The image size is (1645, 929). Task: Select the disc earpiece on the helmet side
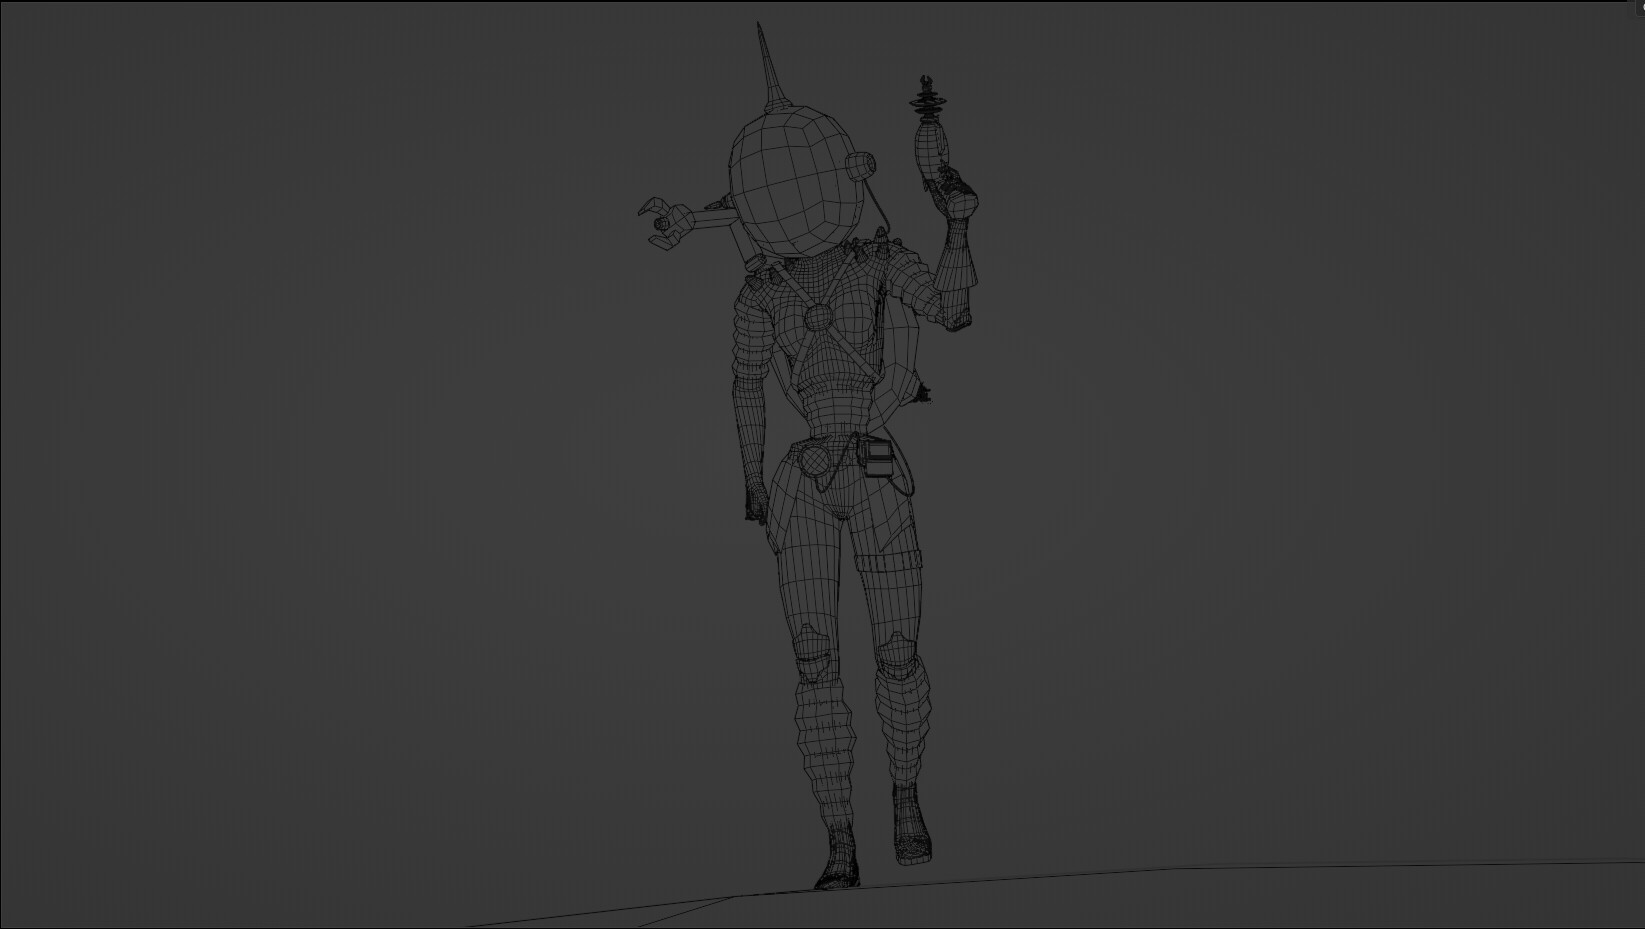[x=861, y=168]
